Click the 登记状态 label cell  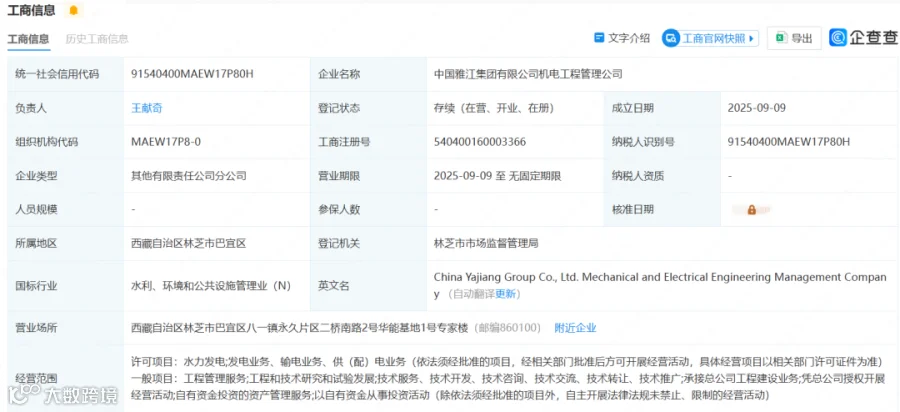point(368,108)
